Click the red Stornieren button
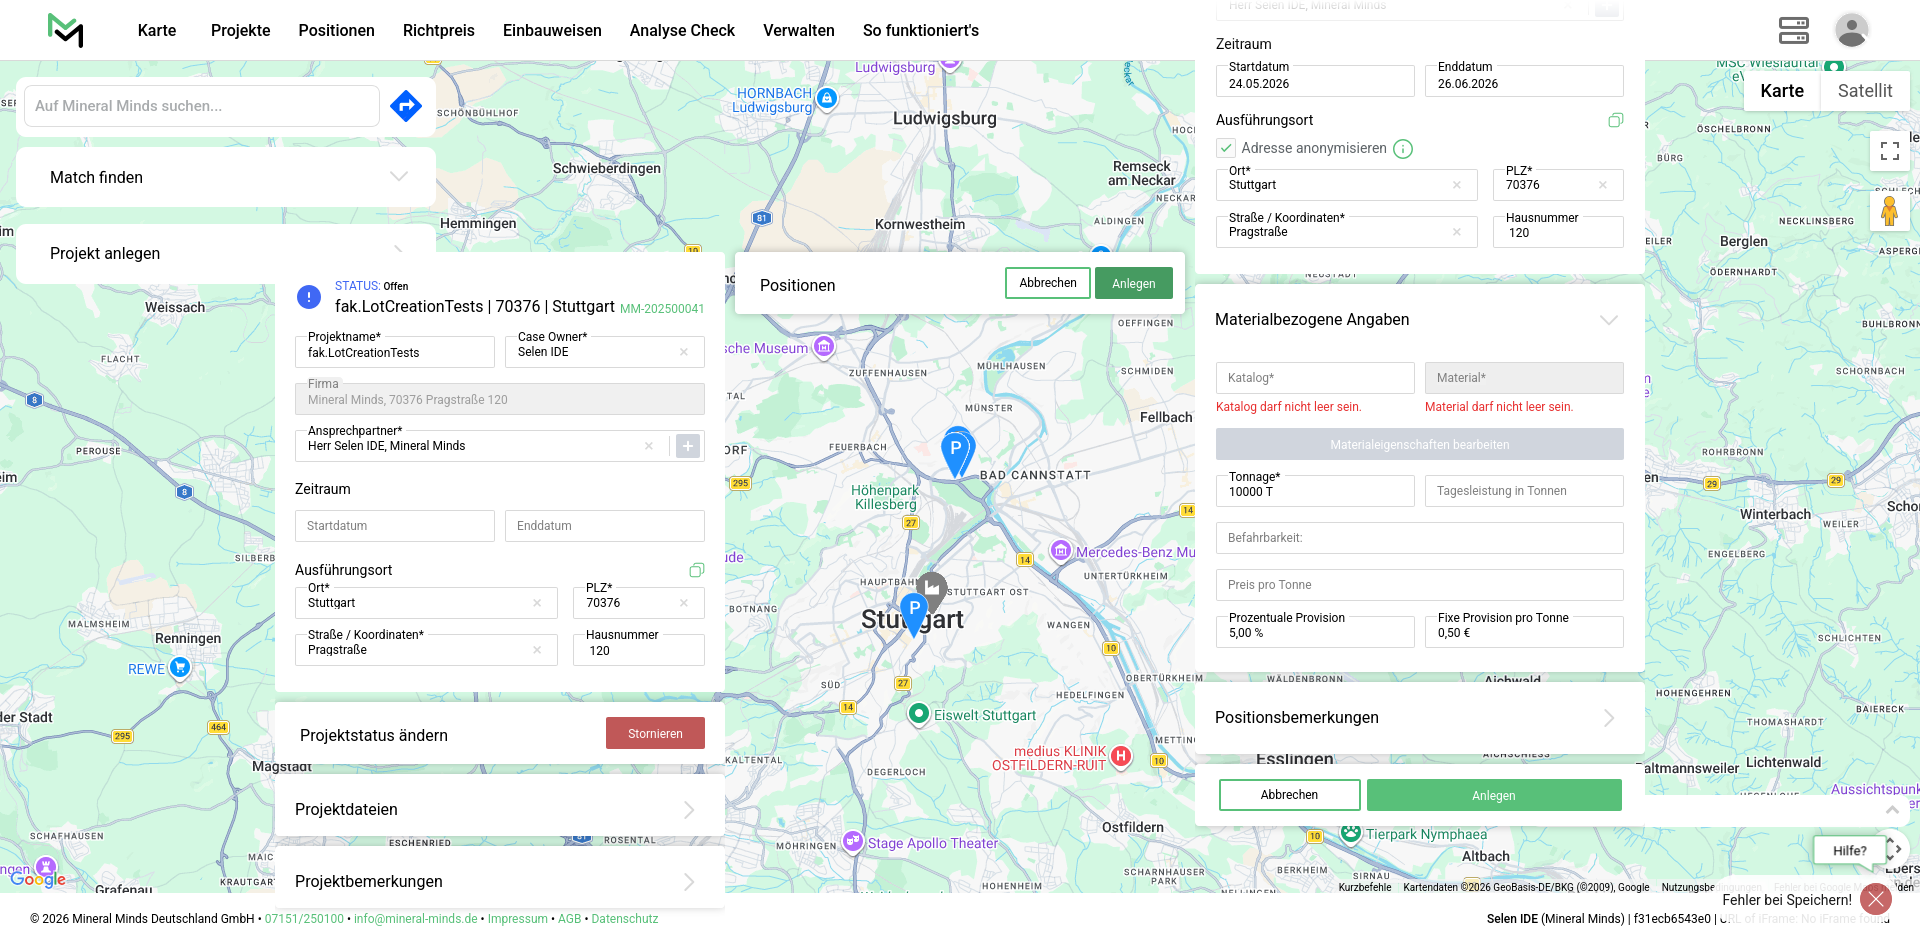The width and height of the screenshot is (1920, 943). coord(655,734)
